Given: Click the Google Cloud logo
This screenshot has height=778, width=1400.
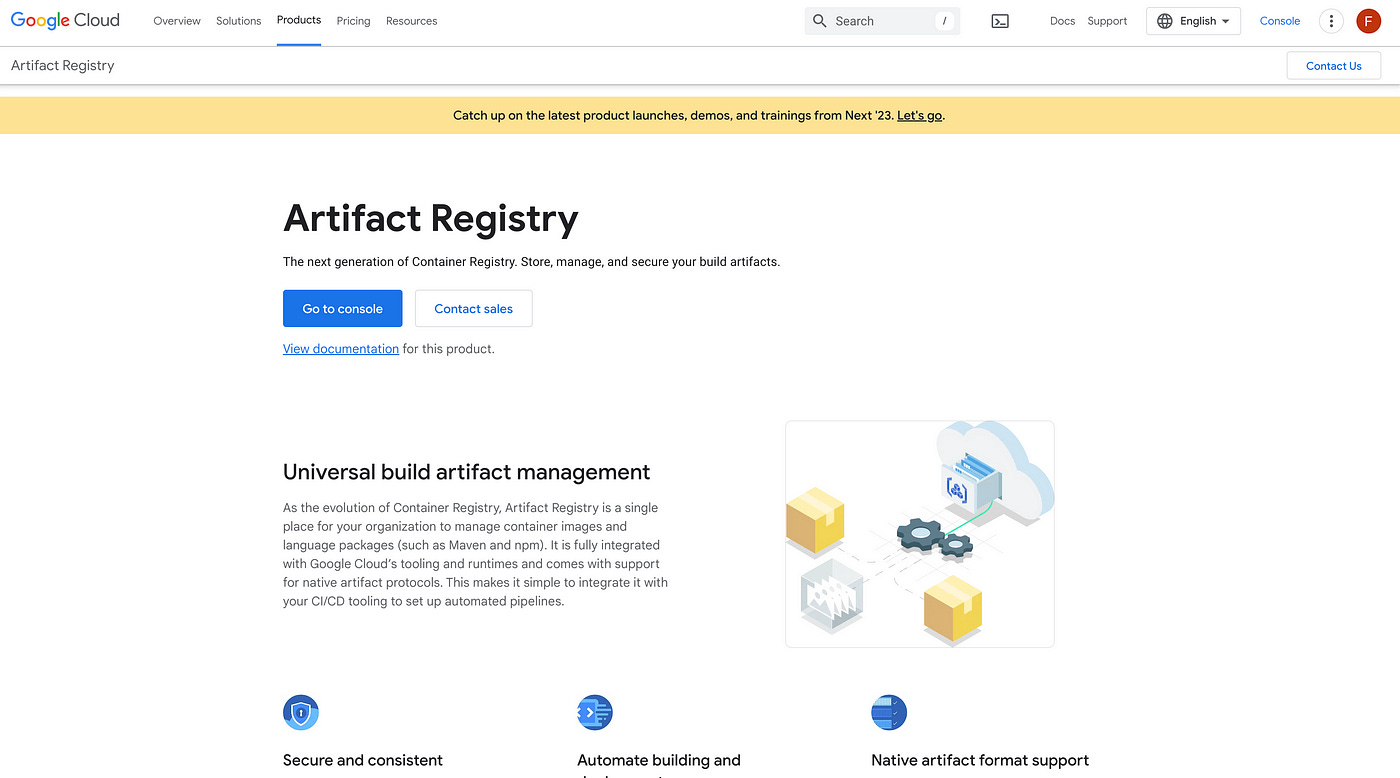Looking at the screenshot, I should (x=65, y=20).
